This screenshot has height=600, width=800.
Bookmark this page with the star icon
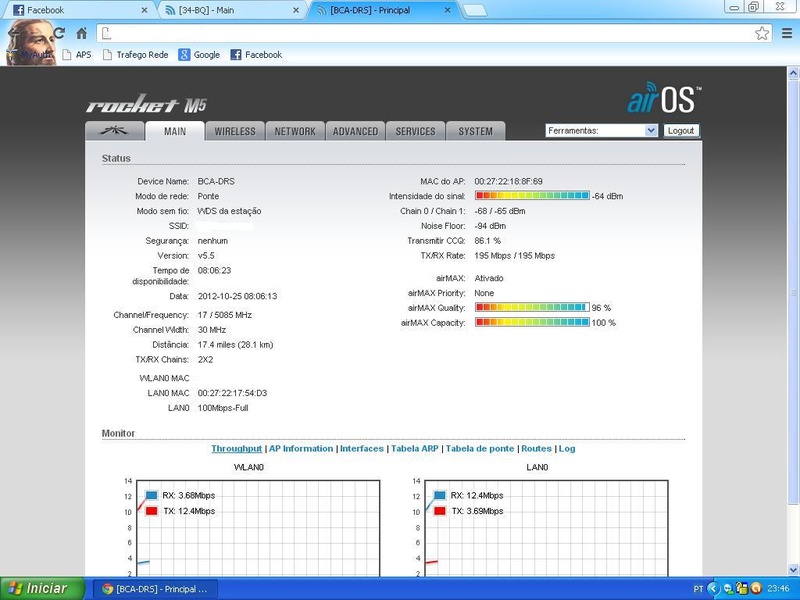762,33
